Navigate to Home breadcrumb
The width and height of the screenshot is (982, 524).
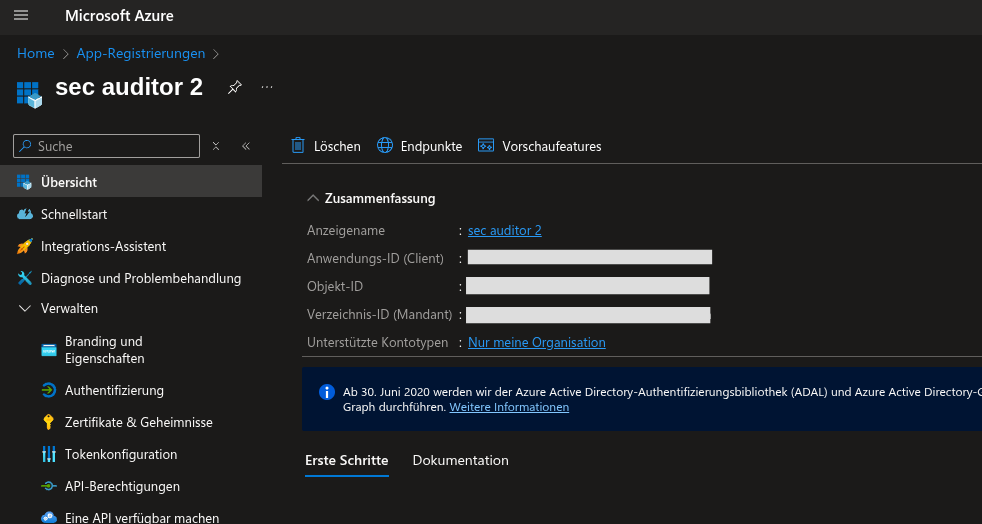click(36, 53)
